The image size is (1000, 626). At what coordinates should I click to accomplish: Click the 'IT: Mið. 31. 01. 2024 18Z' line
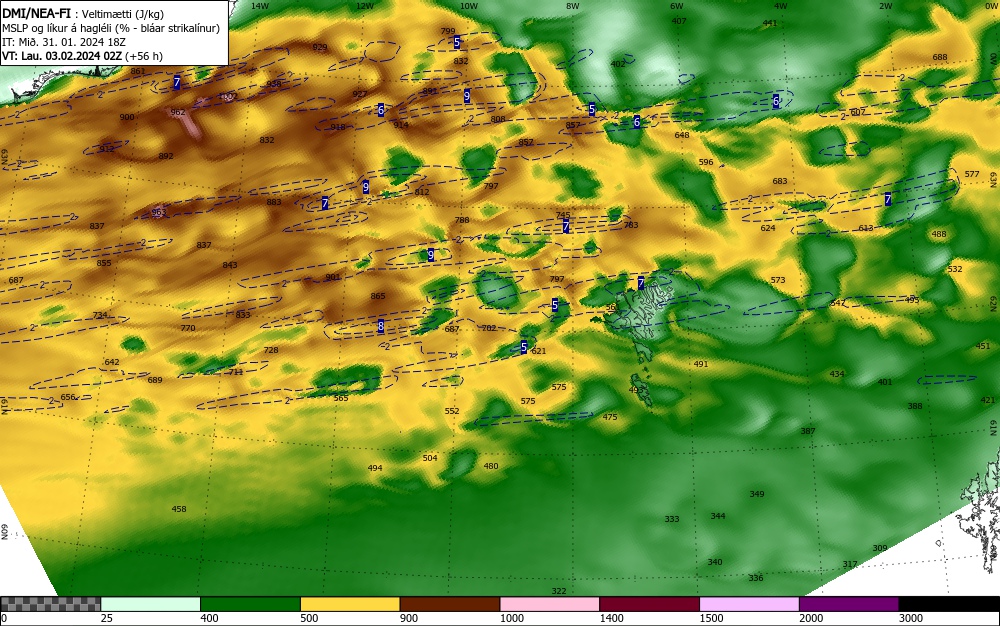[x=62, y=42]
